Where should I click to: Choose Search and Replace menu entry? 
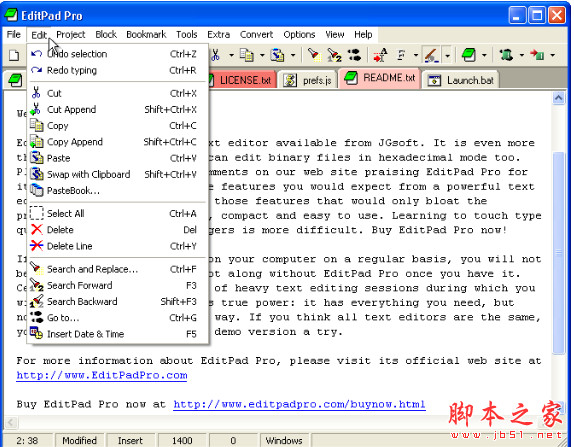tap(118, 269)
